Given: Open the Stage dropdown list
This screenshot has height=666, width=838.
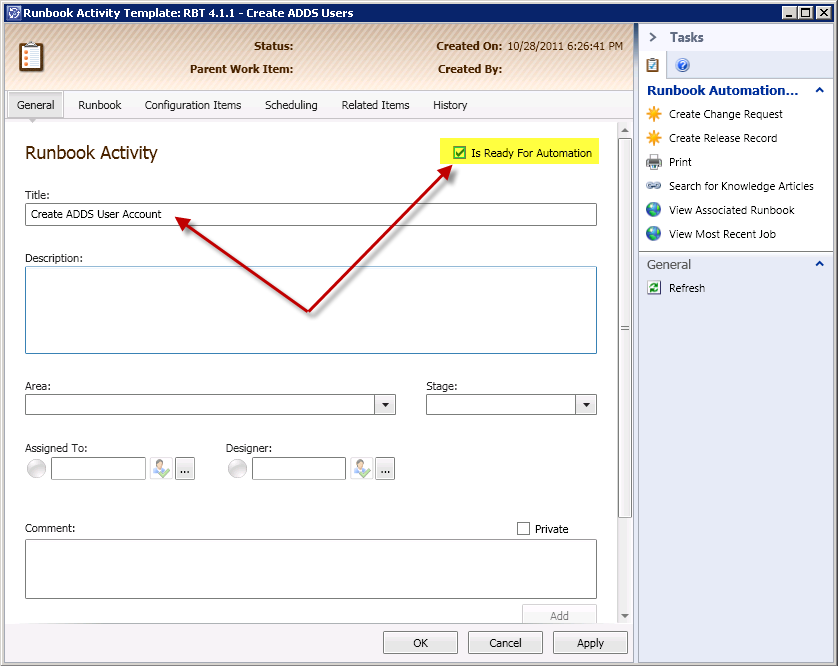Looking at the screenshot, I should 586,405.
